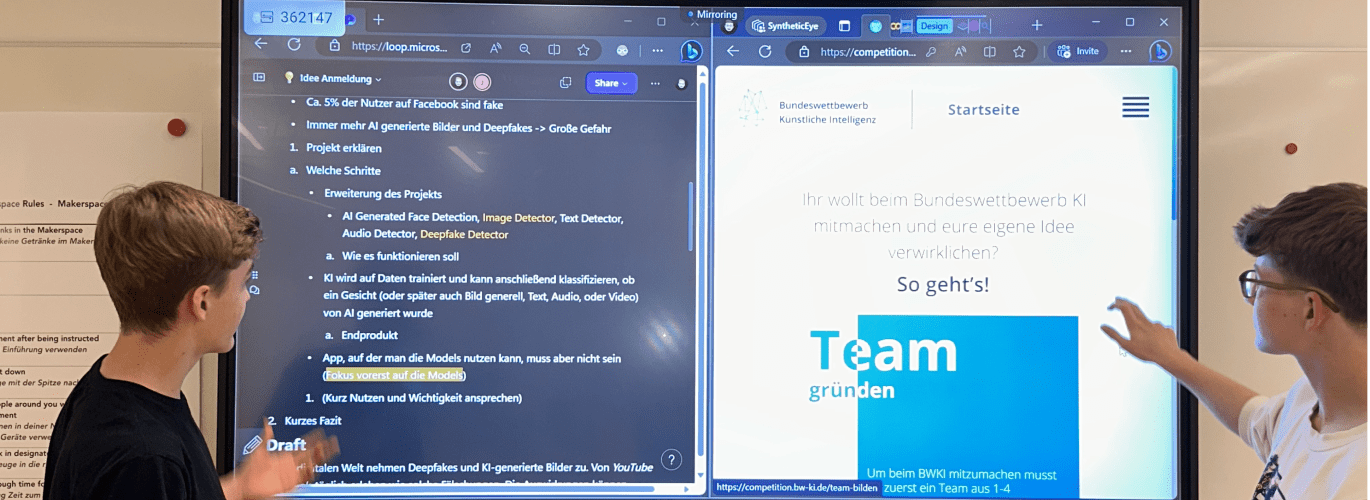Switch to the Design tab group

pos(933,26)
